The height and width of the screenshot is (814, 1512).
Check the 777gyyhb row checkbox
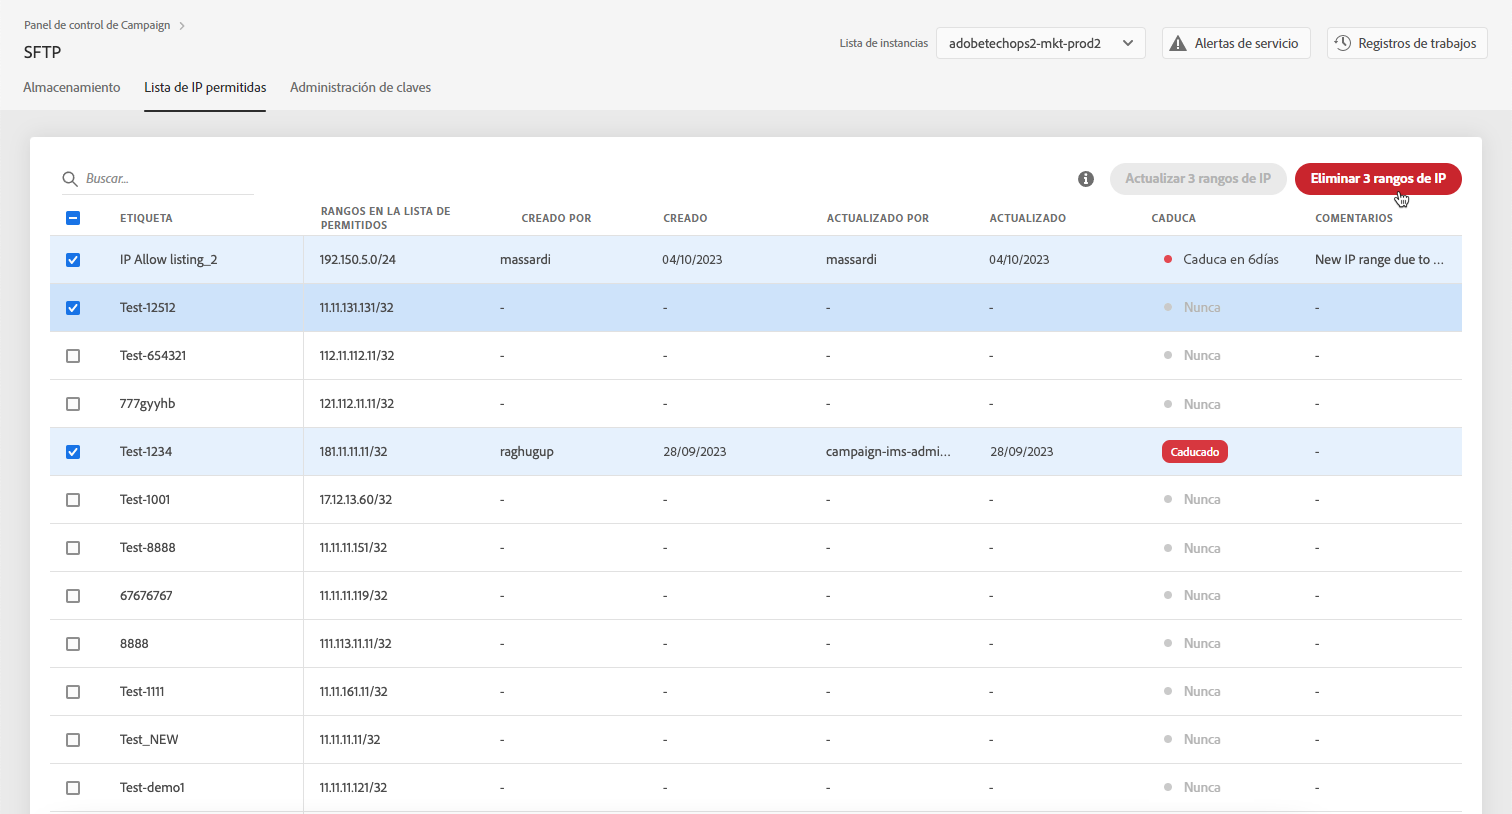tap(73, 404)
